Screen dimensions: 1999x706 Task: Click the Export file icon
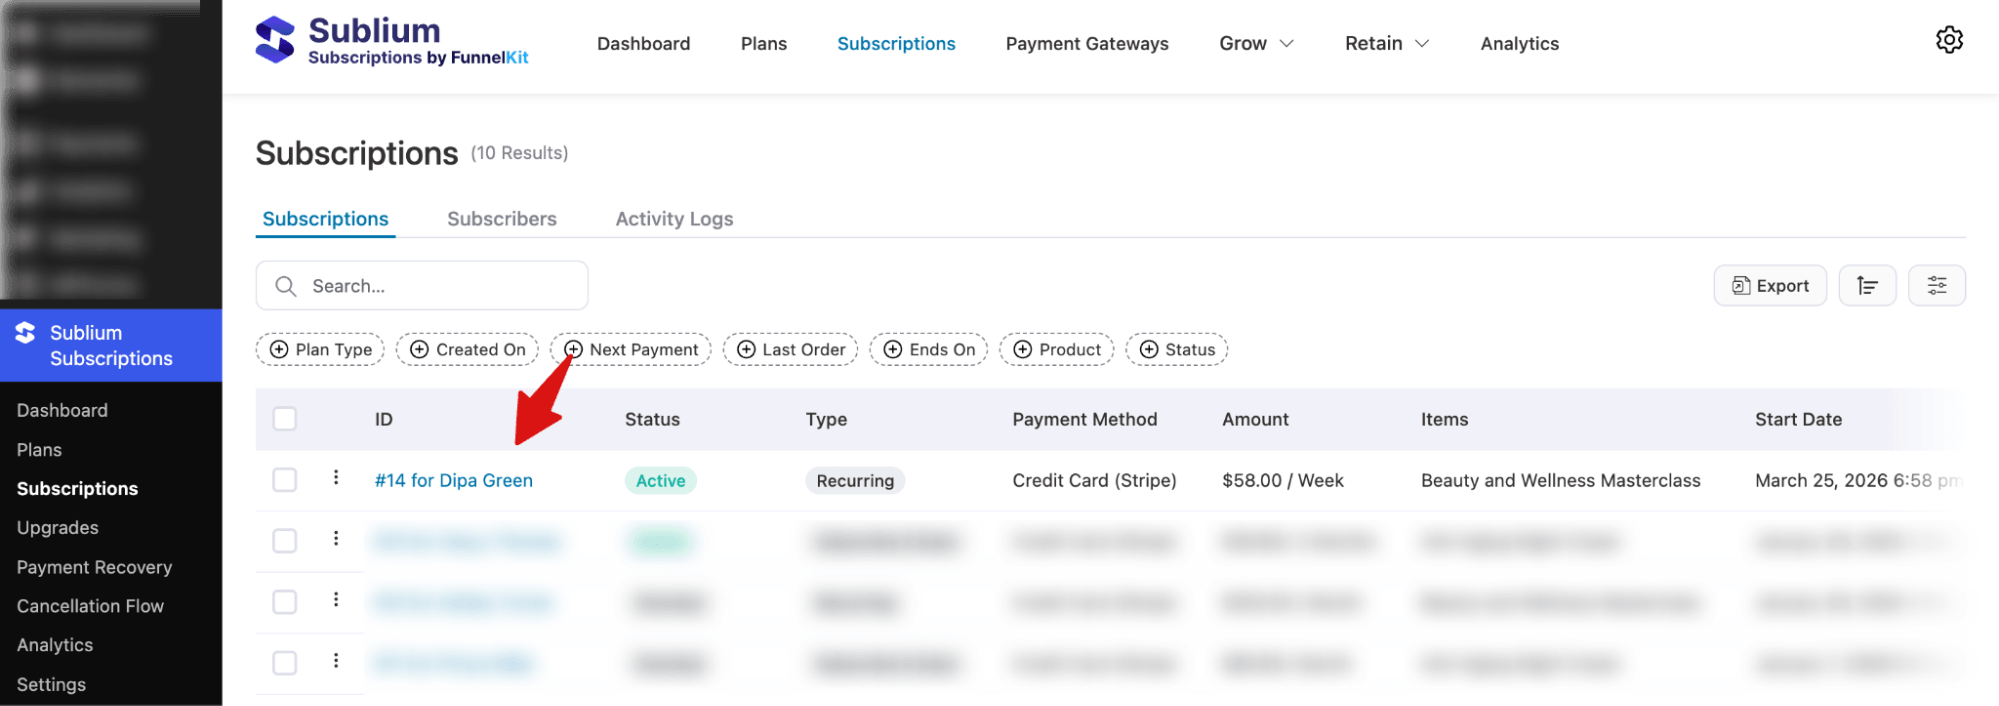point(1741,286)
